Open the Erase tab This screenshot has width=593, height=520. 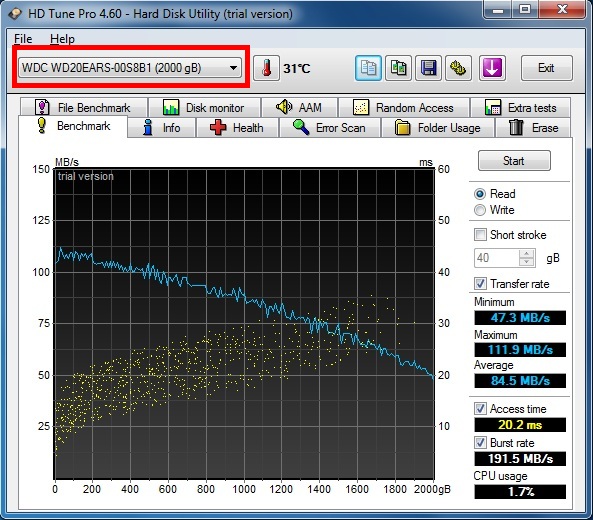tap(533, 128)
